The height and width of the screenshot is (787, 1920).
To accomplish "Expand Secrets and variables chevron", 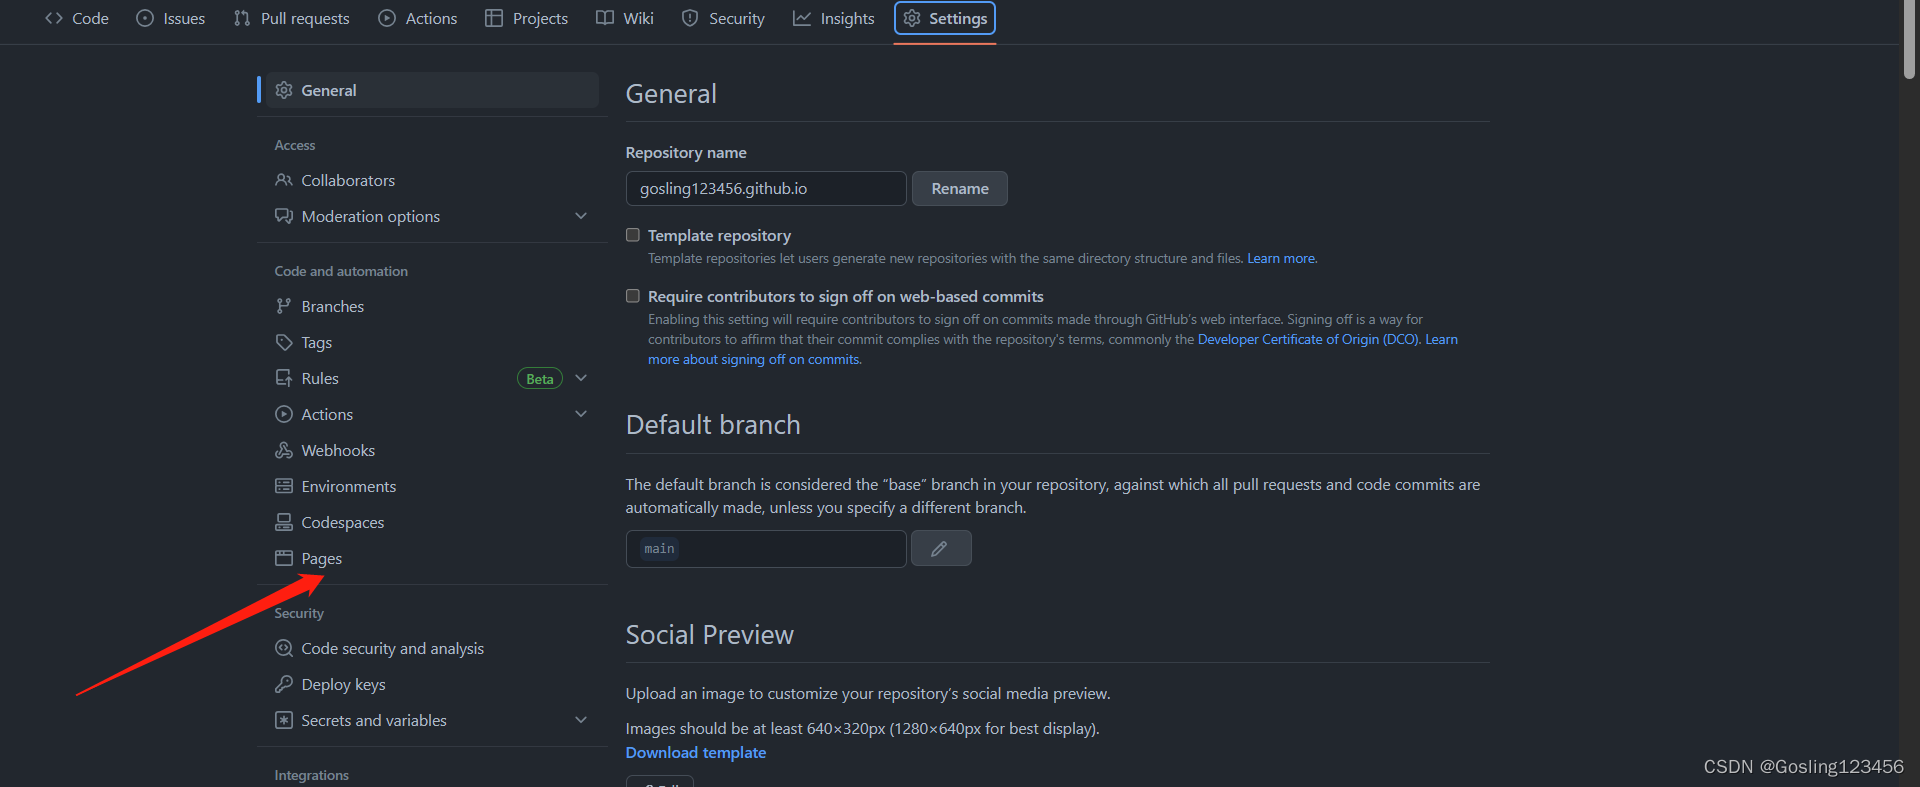I will (581, 720).
